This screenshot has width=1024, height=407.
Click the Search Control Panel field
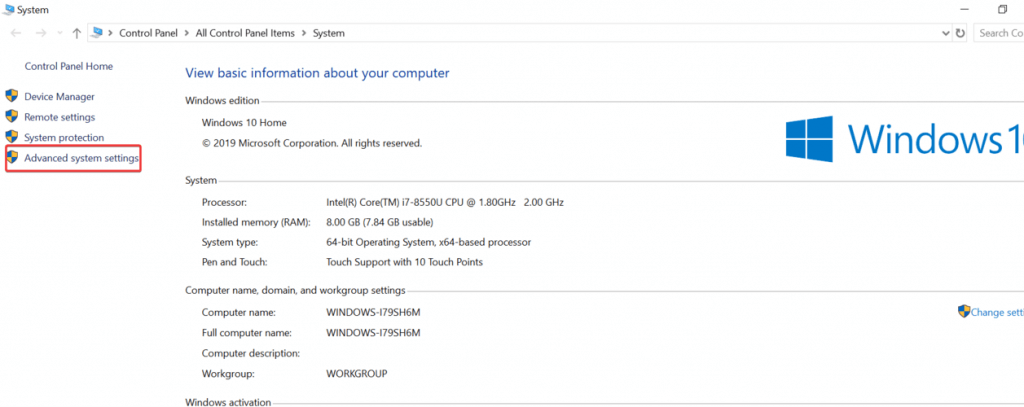[999, 33]
